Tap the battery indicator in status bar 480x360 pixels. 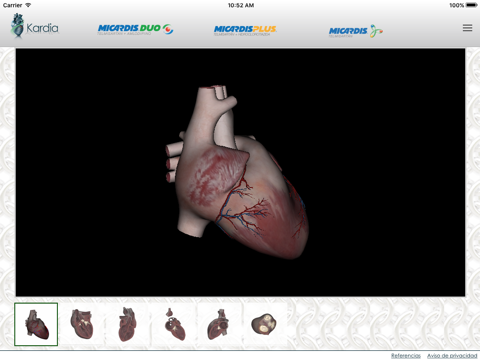click(x=472, y=5)
